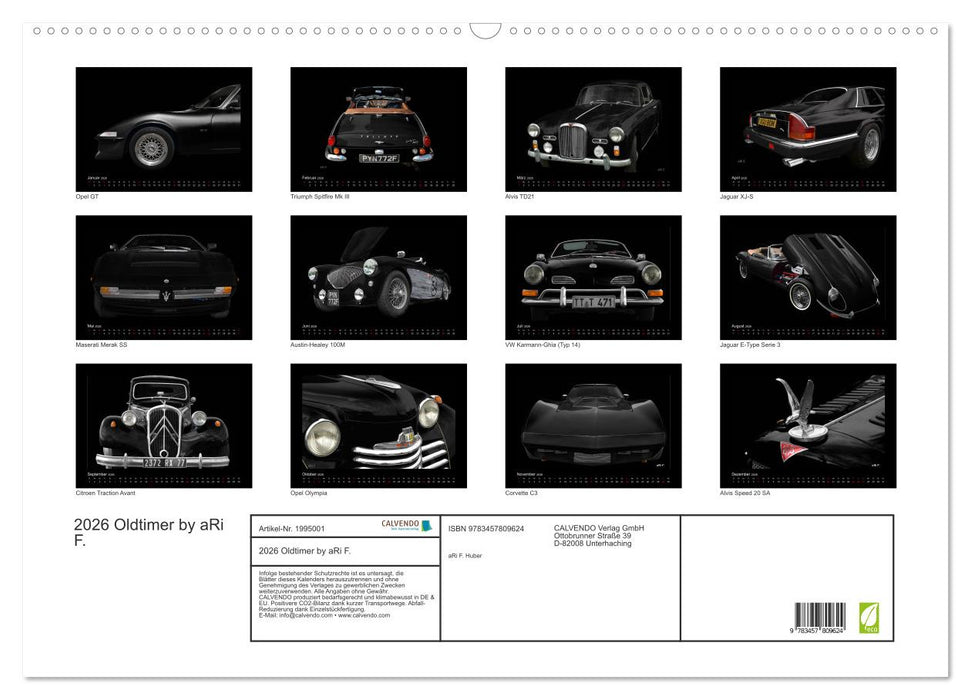Select the Austin-Healey 100M photo

point(378,274)
